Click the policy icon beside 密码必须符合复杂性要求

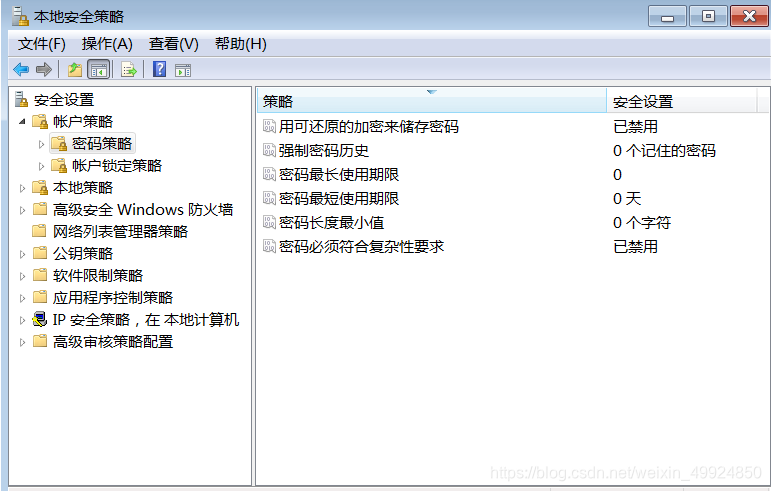click(x=269, y=246)
